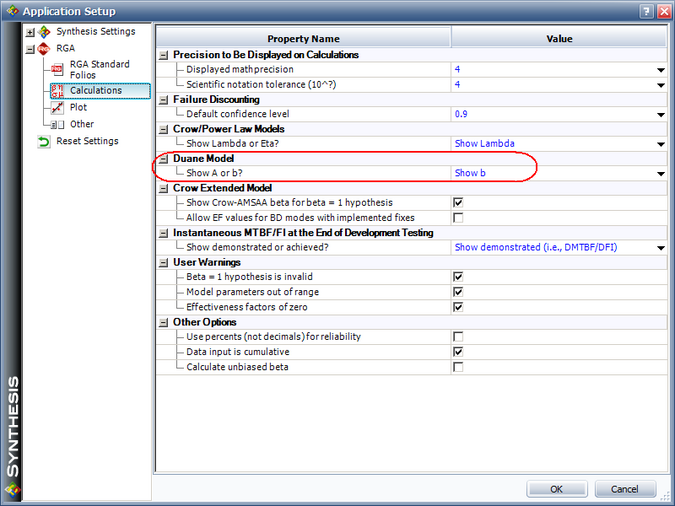Select the Plot tree item

tap(78, 107)
